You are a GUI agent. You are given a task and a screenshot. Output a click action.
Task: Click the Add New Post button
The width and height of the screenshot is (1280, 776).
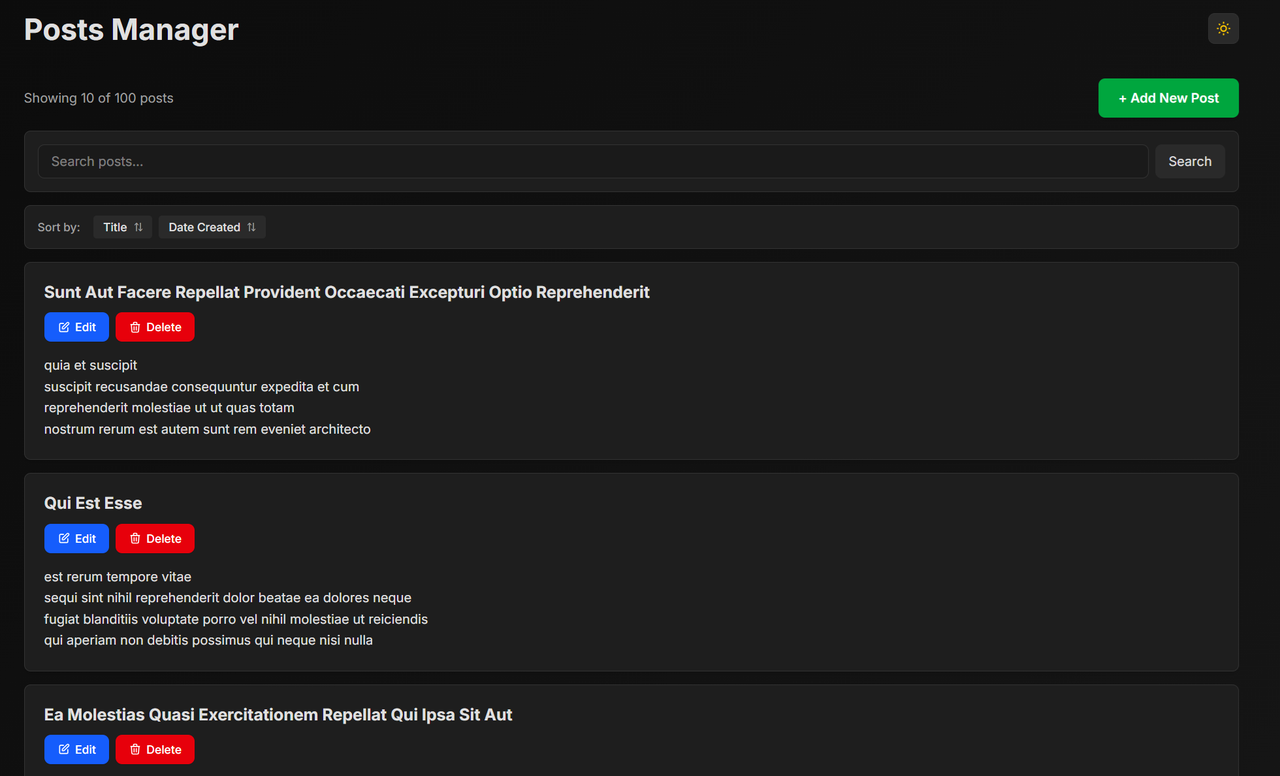tap(1168, 97)
